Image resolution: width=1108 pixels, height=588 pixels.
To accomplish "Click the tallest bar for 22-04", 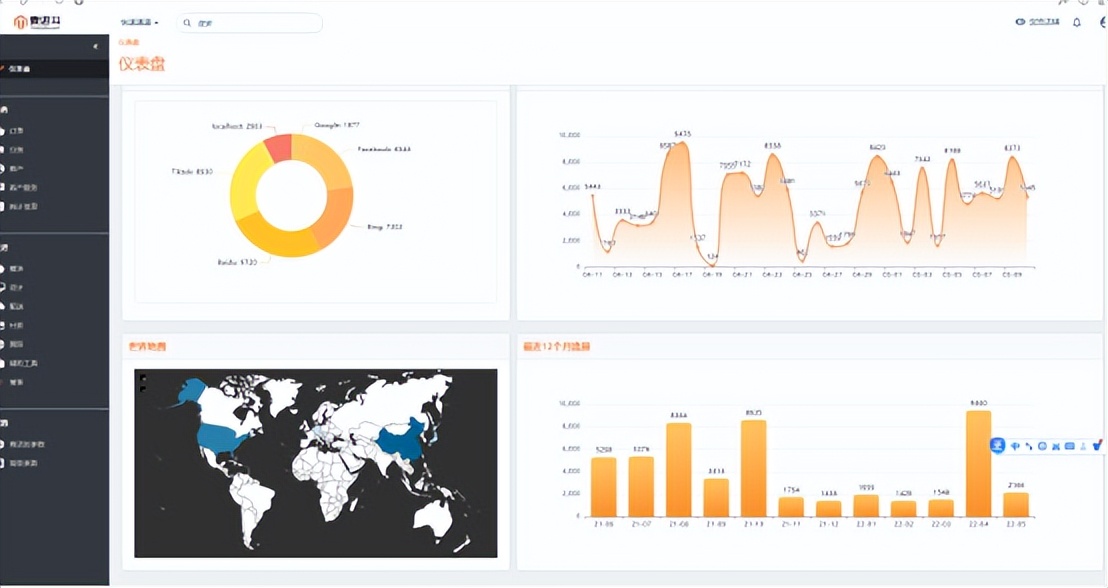I will click(978, 463).
